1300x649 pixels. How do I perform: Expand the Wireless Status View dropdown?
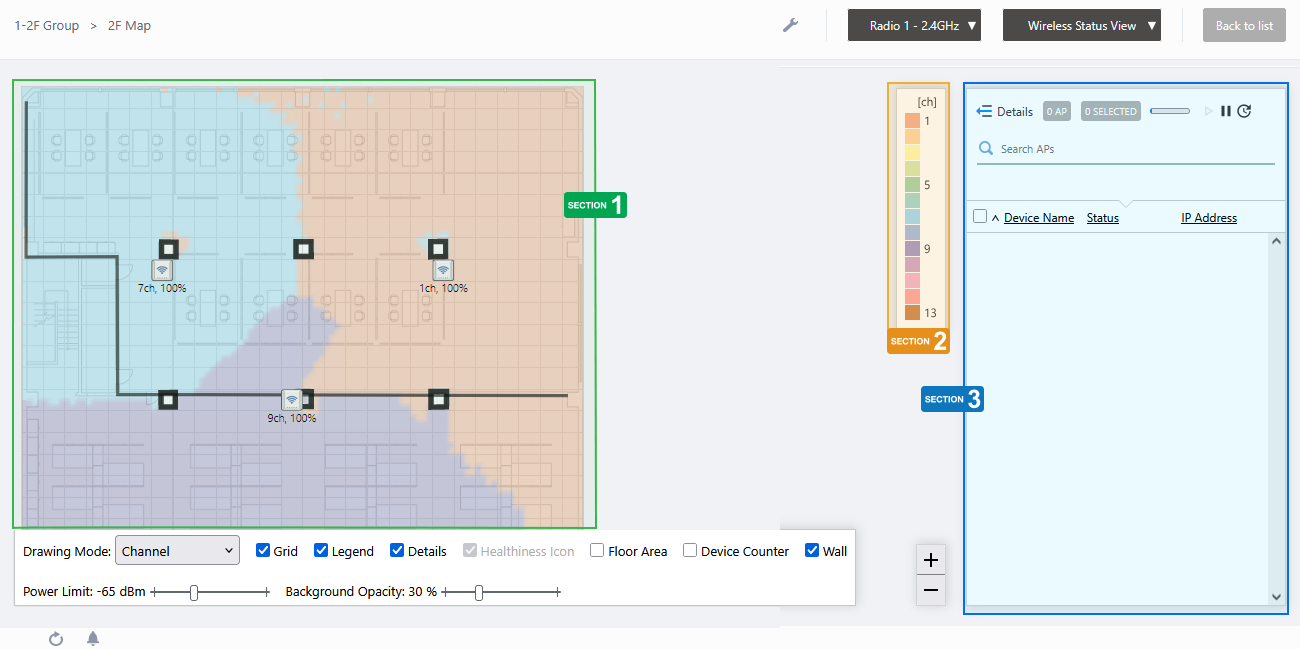(x=1081, y=26)
